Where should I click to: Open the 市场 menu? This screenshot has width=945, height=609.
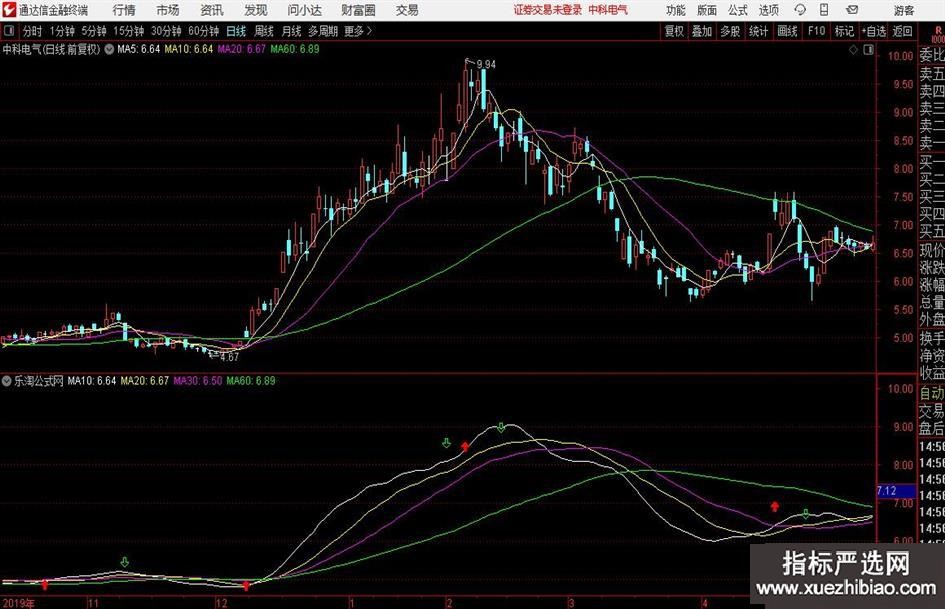[168, 10]
